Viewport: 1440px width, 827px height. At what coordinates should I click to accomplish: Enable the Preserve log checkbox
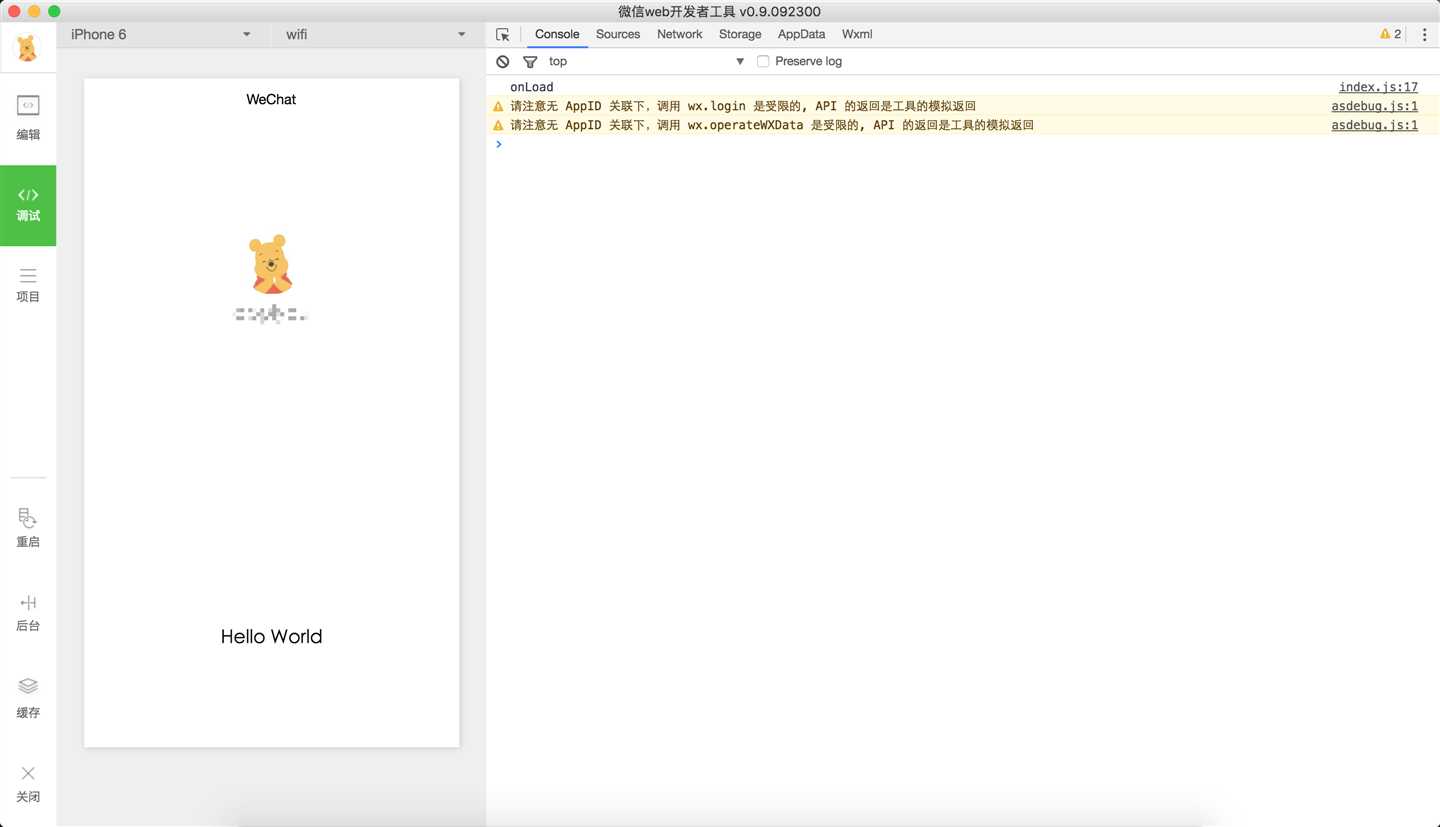pyautogui.click(x=763, y=61)
